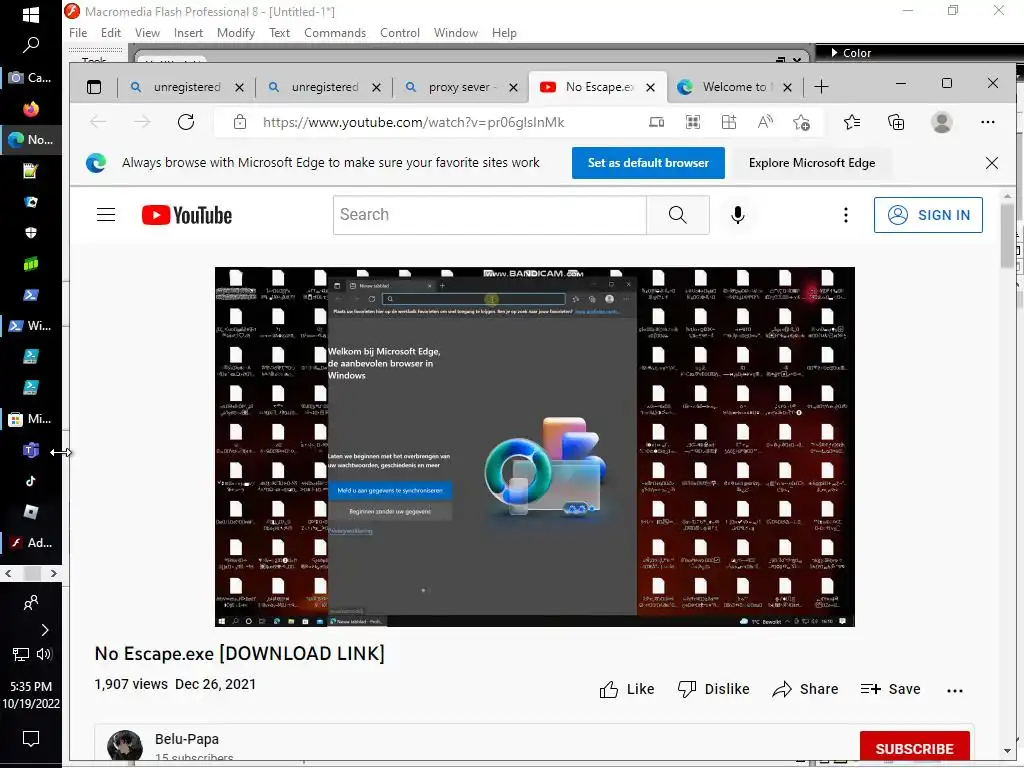Open Windows Security shield on taskbar

pyautogui.click(x=31, y=232)
